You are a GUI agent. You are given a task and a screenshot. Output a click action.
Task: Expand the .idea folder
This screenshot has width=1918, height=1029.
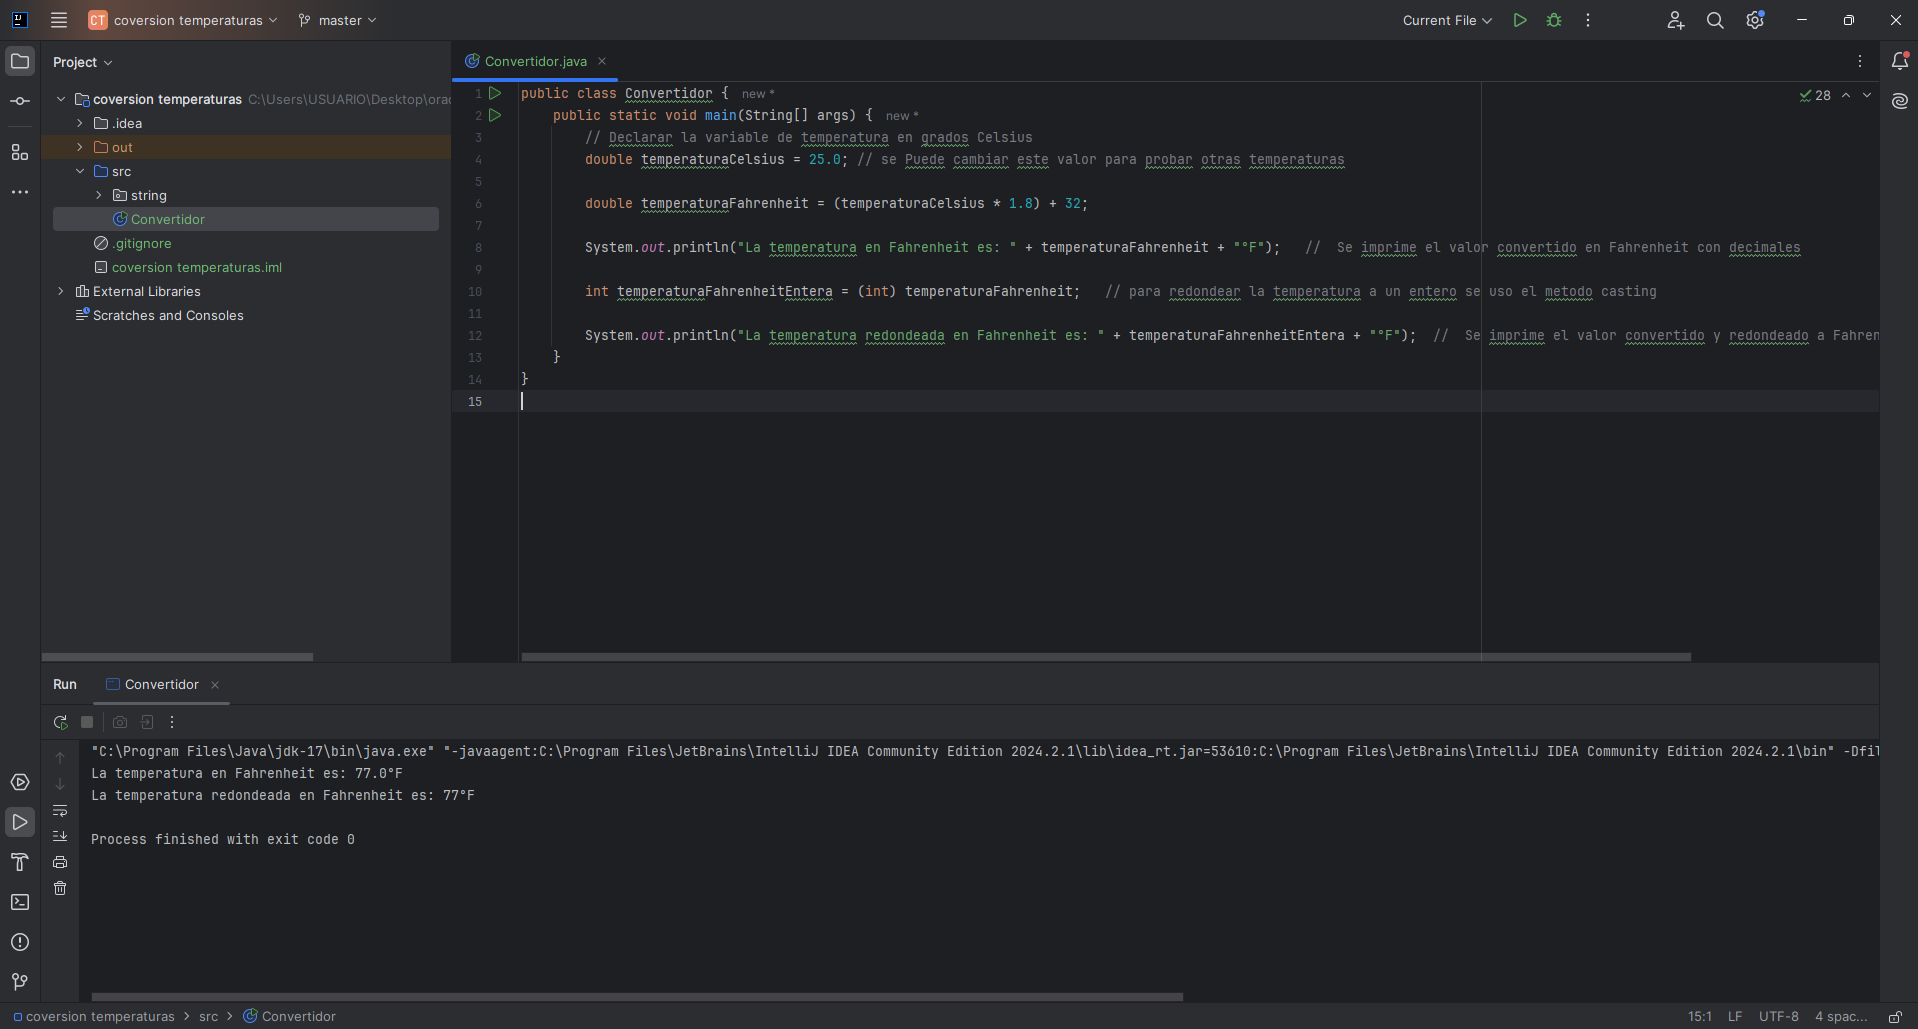click(x=80, y=123)
